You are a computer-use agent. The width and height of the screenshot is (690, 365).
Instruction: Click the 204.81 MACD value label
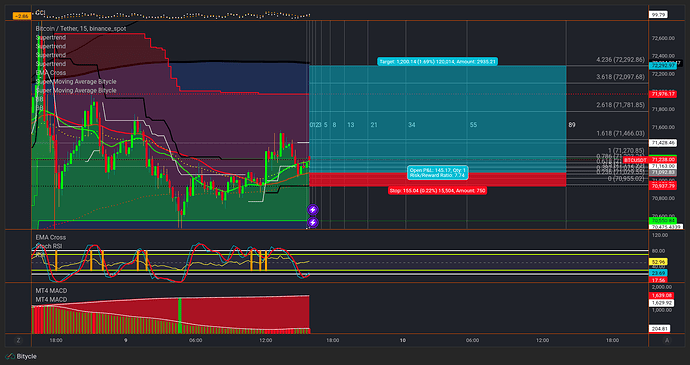click(x=659, y=328)
